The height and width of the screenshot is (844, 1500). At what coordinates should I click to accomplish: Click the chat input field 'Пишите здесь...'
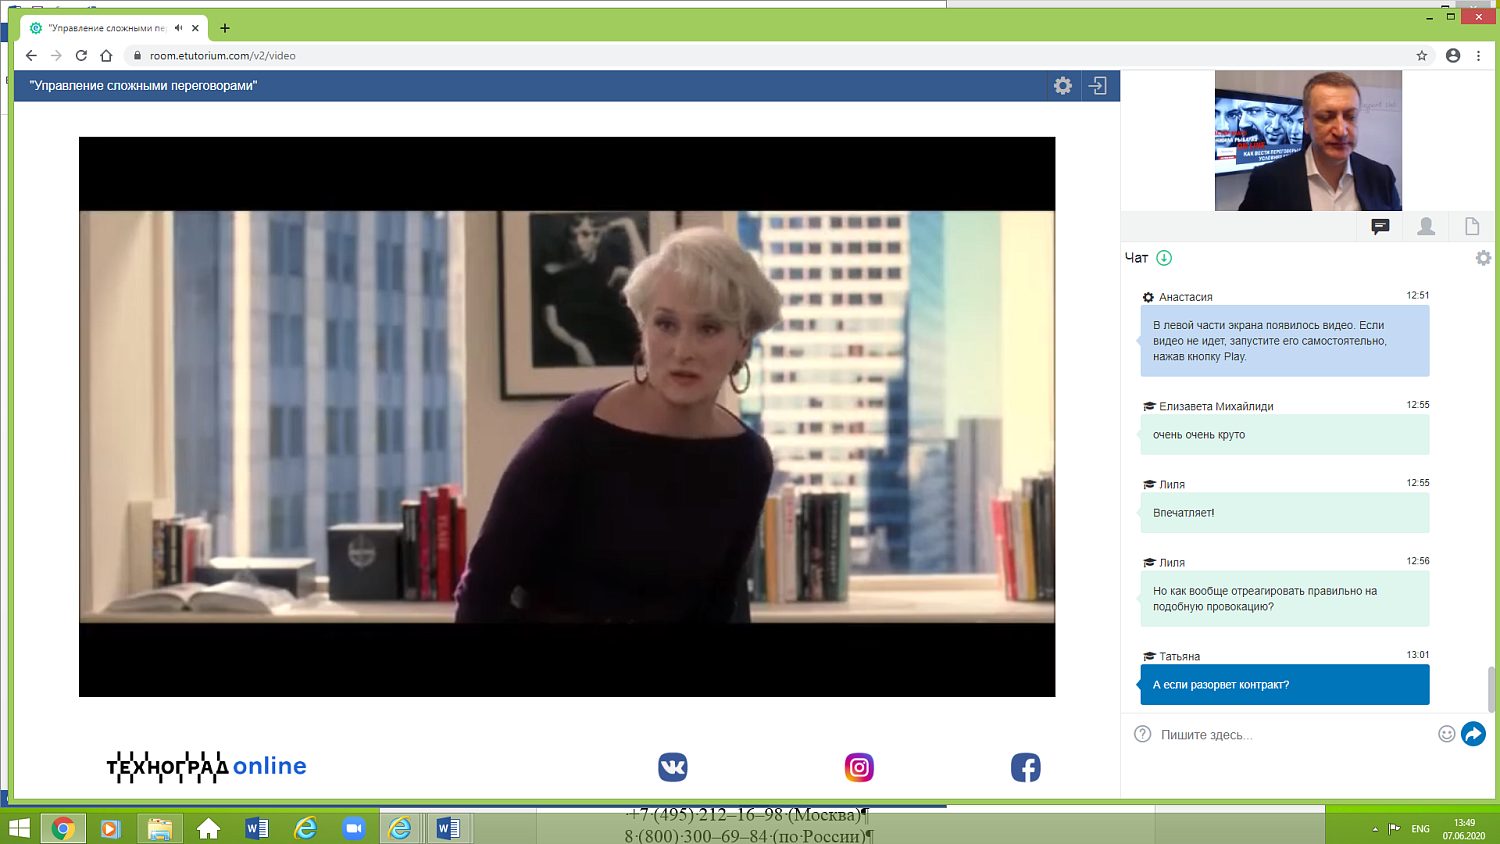click(1295, 735)
